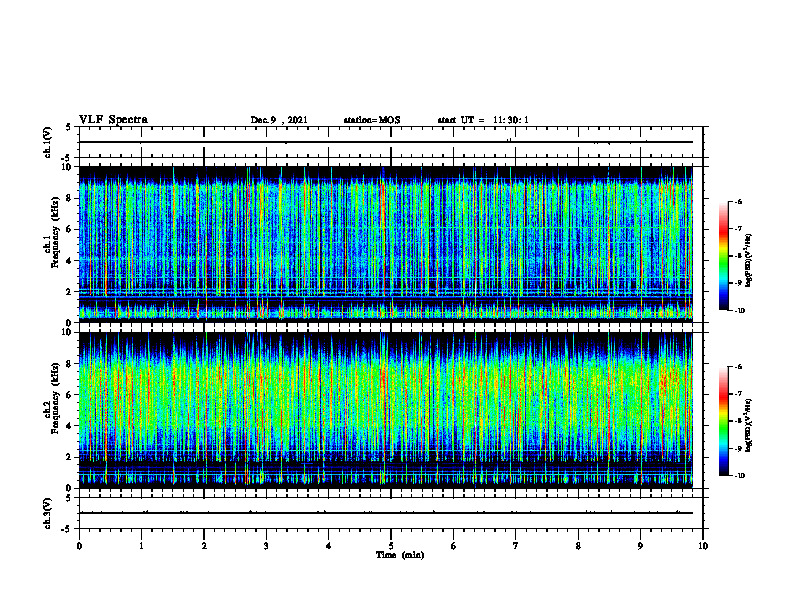Select the ch.2 colorbar "log(PSD)(V²/Hz)" label
Viewport: 792px width, 612px height.
click(x=749, y=425)
